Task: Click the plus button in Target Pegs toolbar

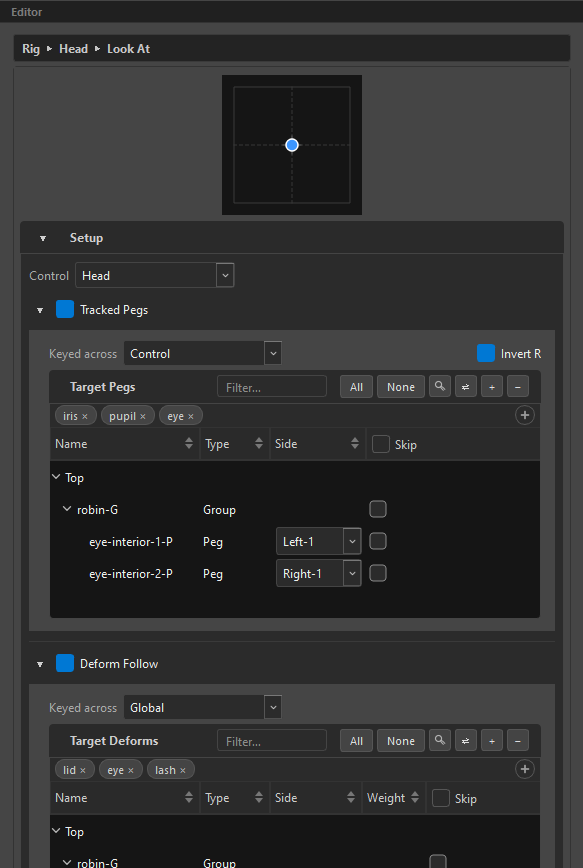Action: [x=492, y=386]
